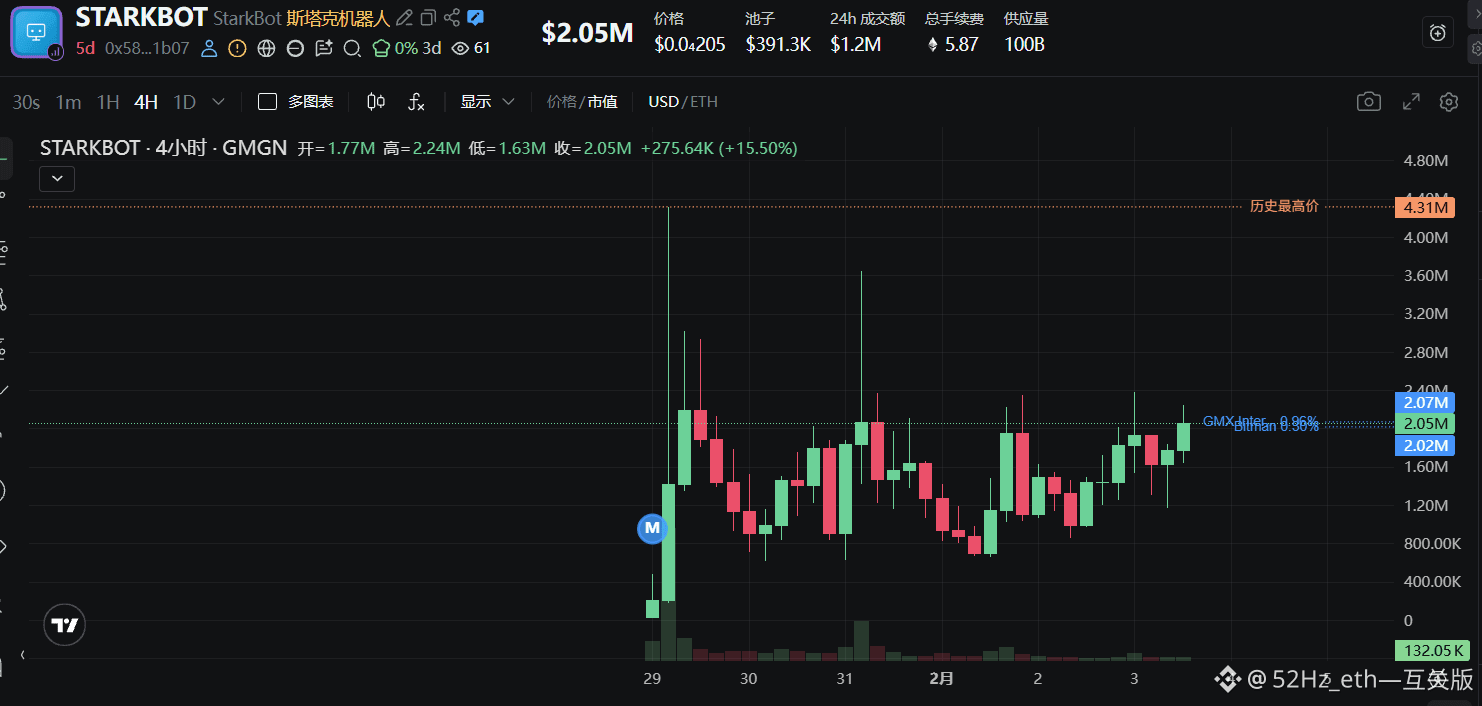Click the 历史最高价 line label
This screenshot has width=1482, height=706.
tap(1284, 206)
